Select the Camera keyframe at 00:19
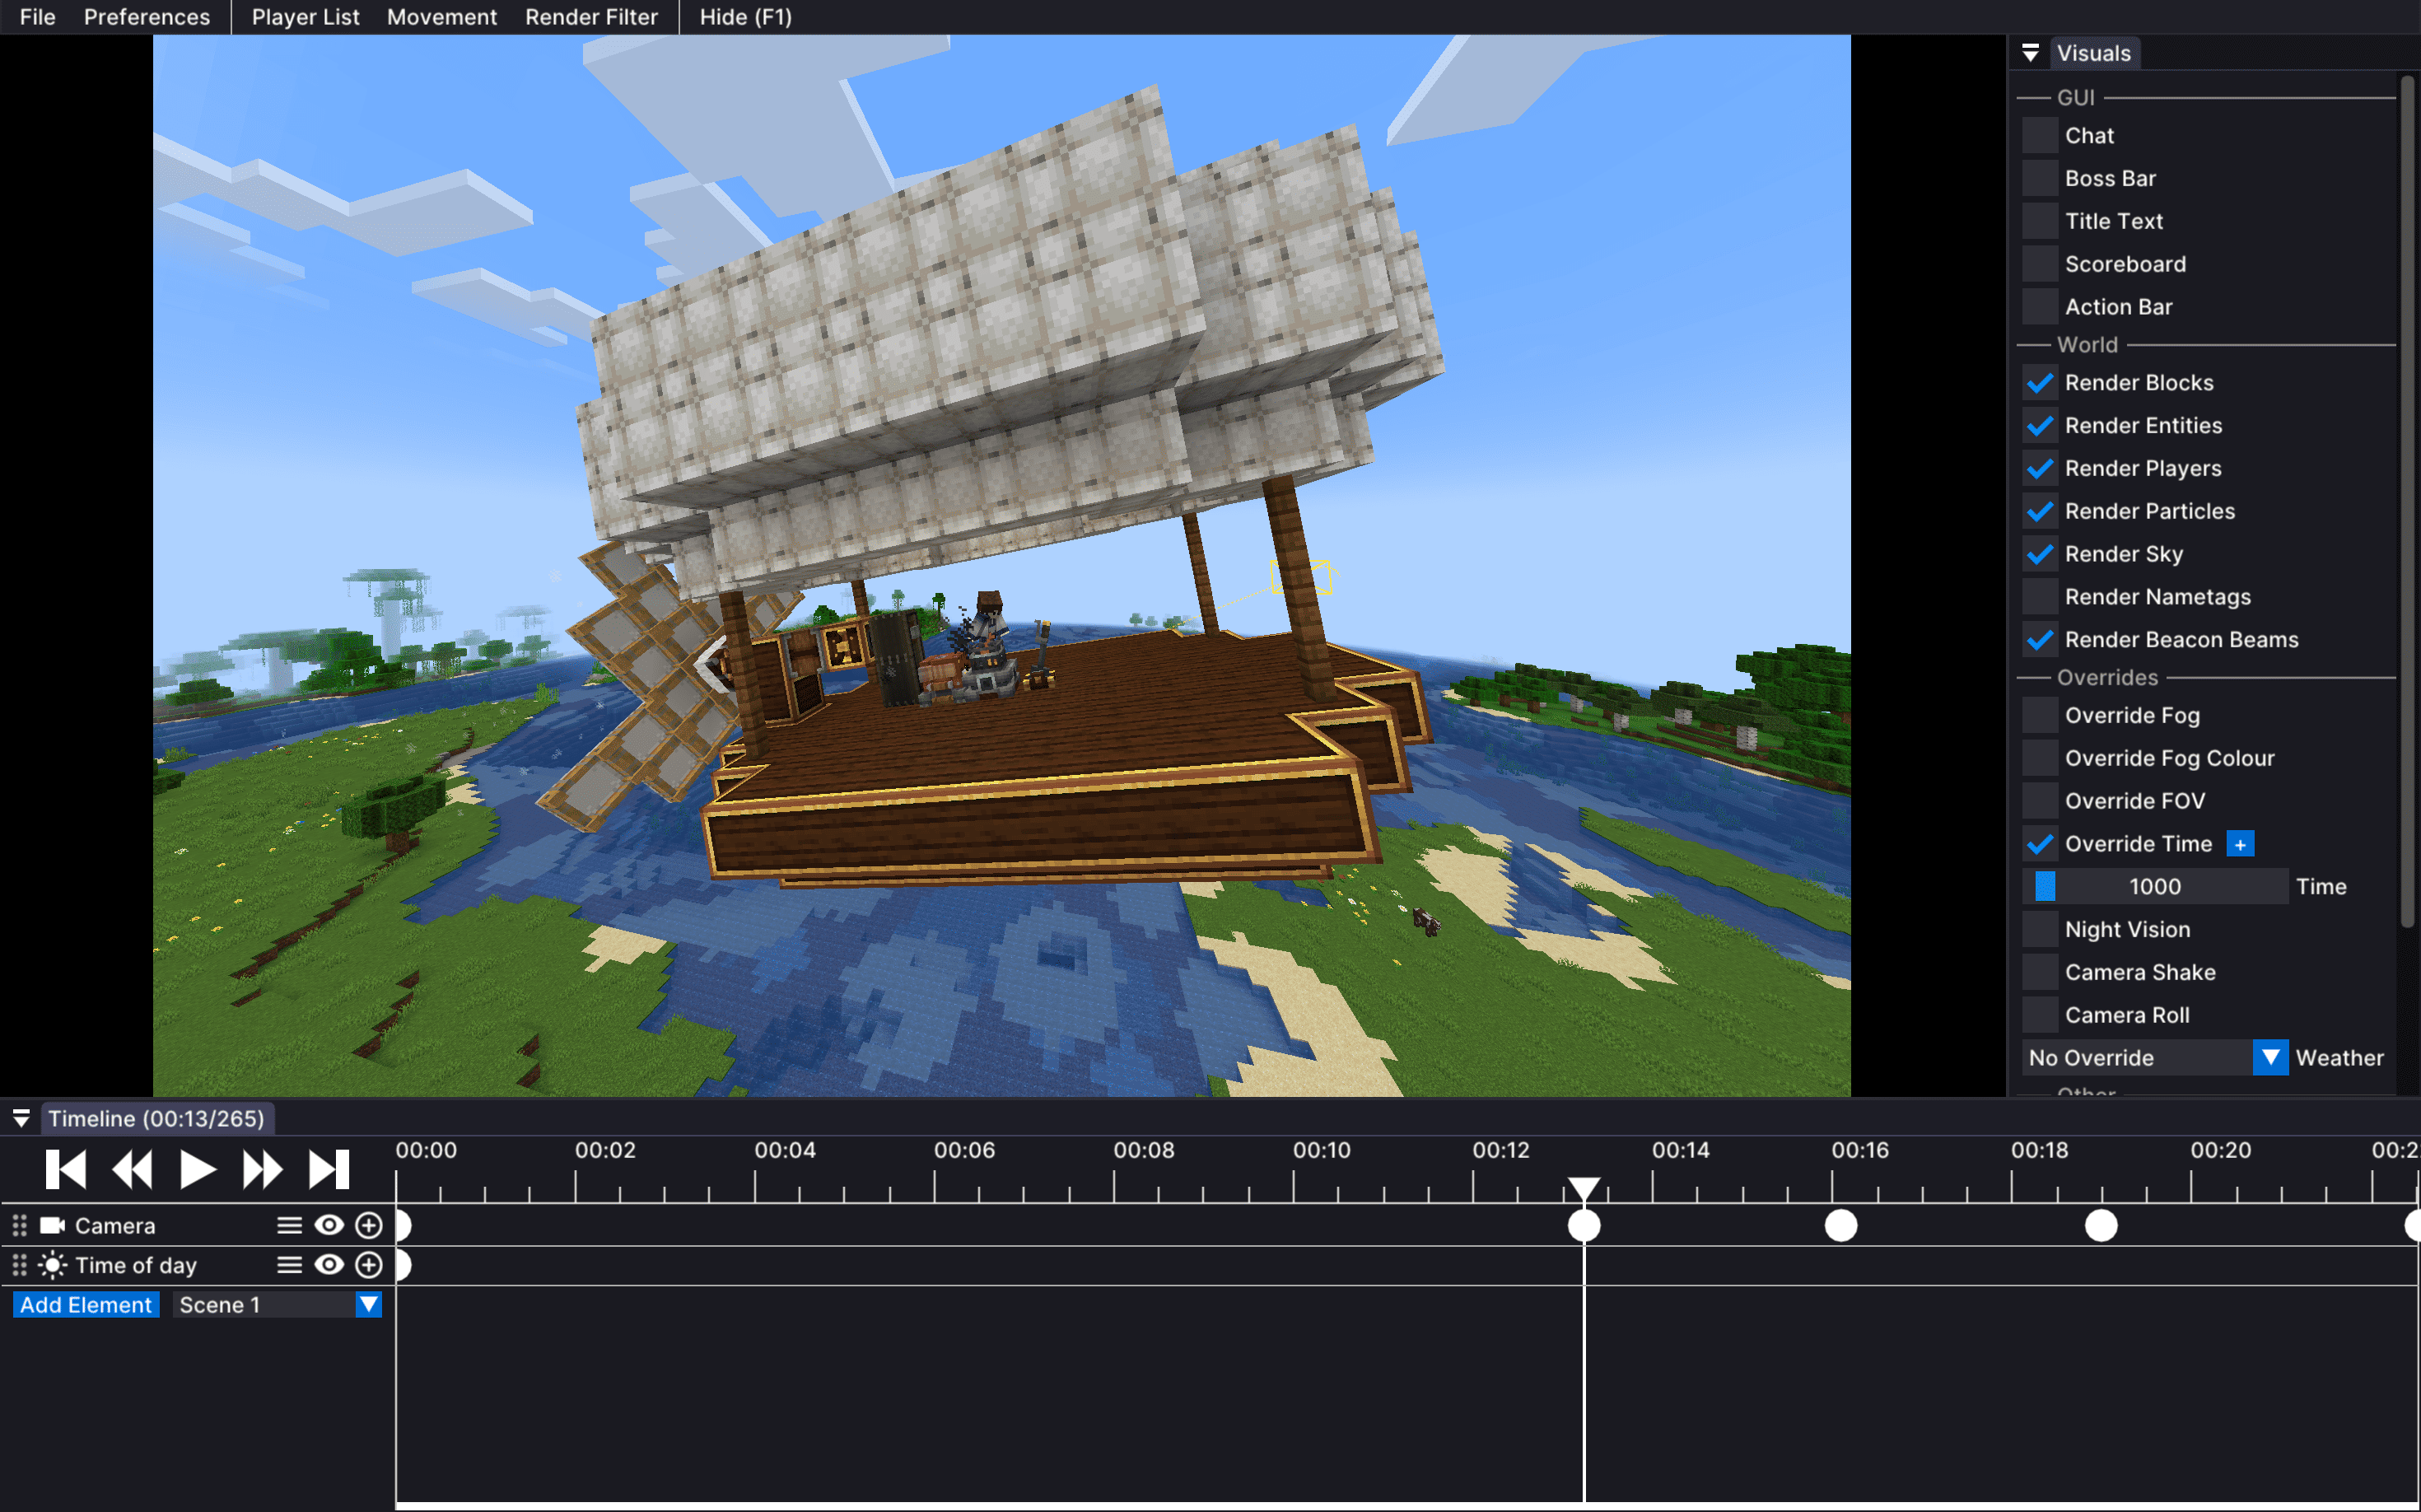Viewport: 2421px width, 1512px height. click(2101, 1225)
